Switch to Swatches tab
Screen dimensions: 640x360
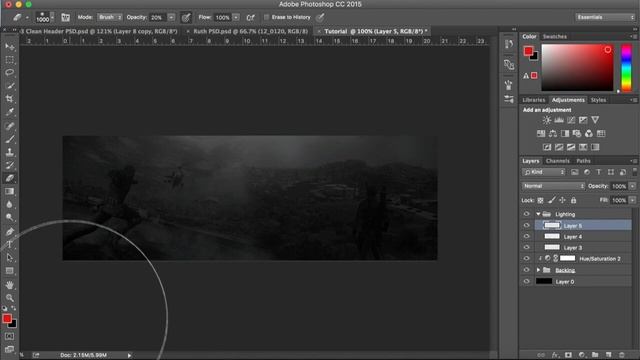point(554,36)
